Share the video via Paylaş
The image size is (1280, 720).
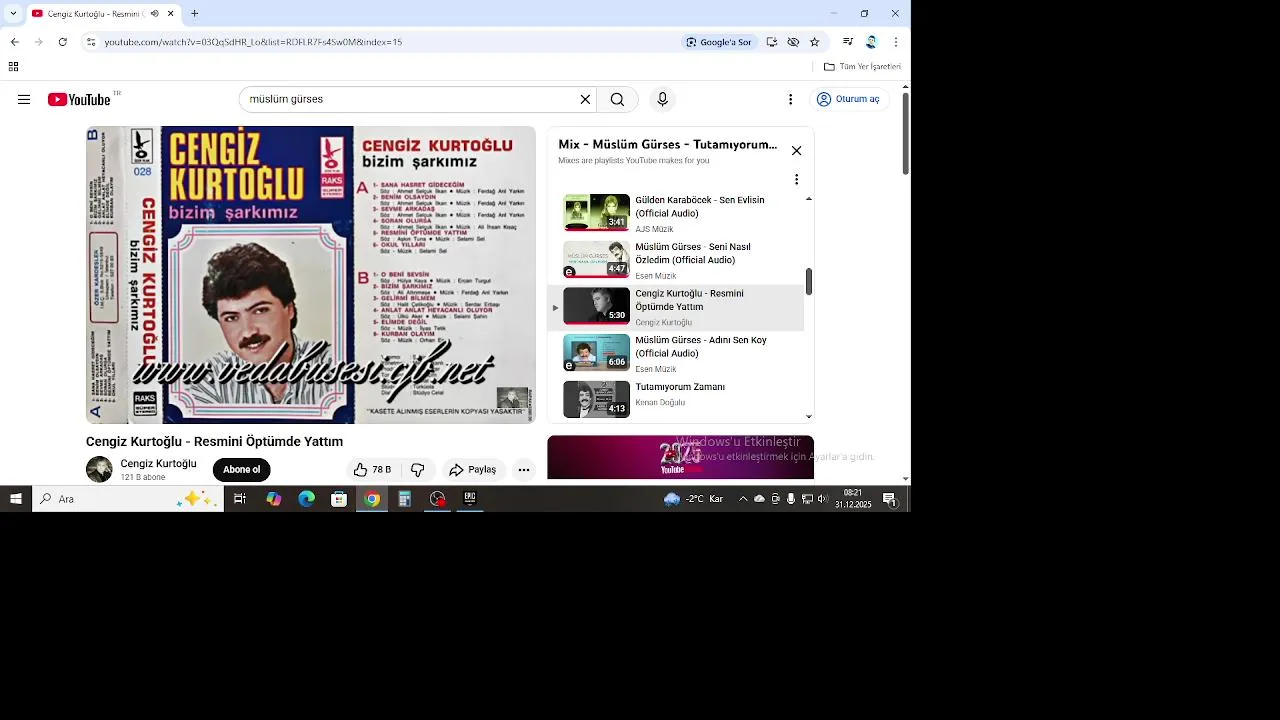[473, 470]
